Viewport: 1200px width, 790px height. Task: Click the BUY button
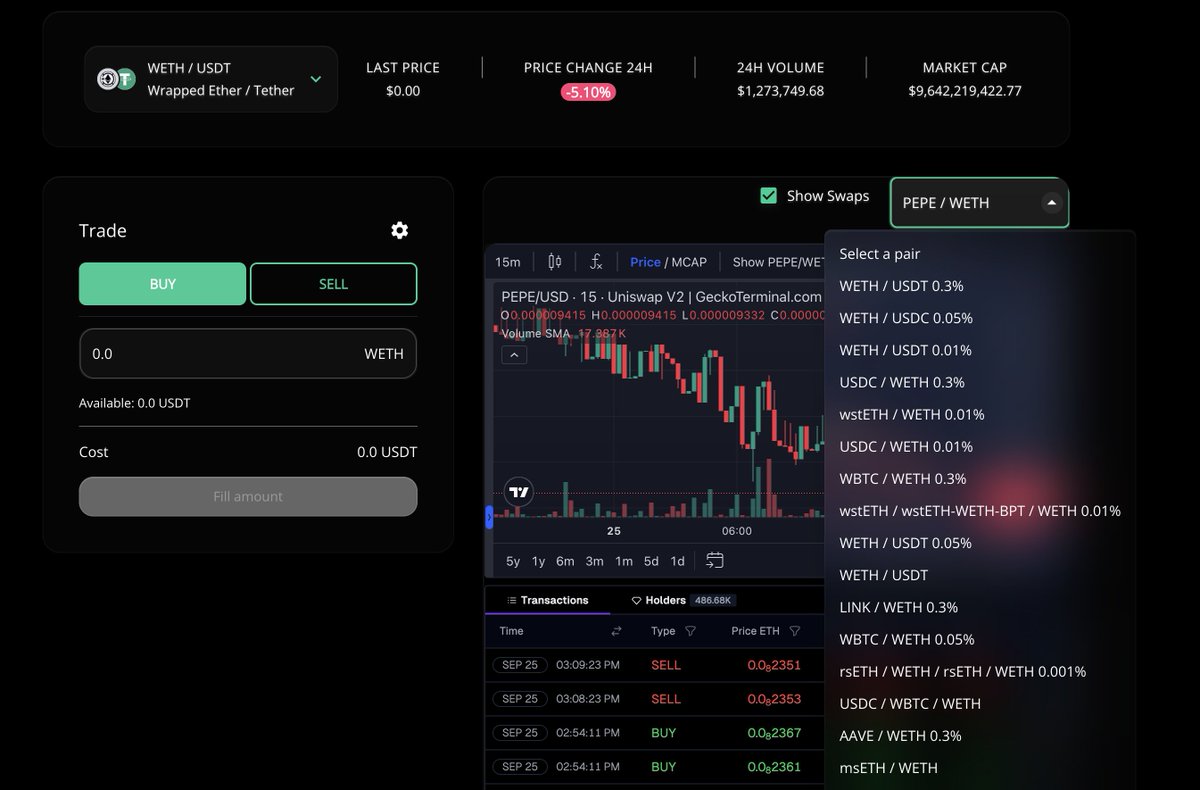pos(162,284)
